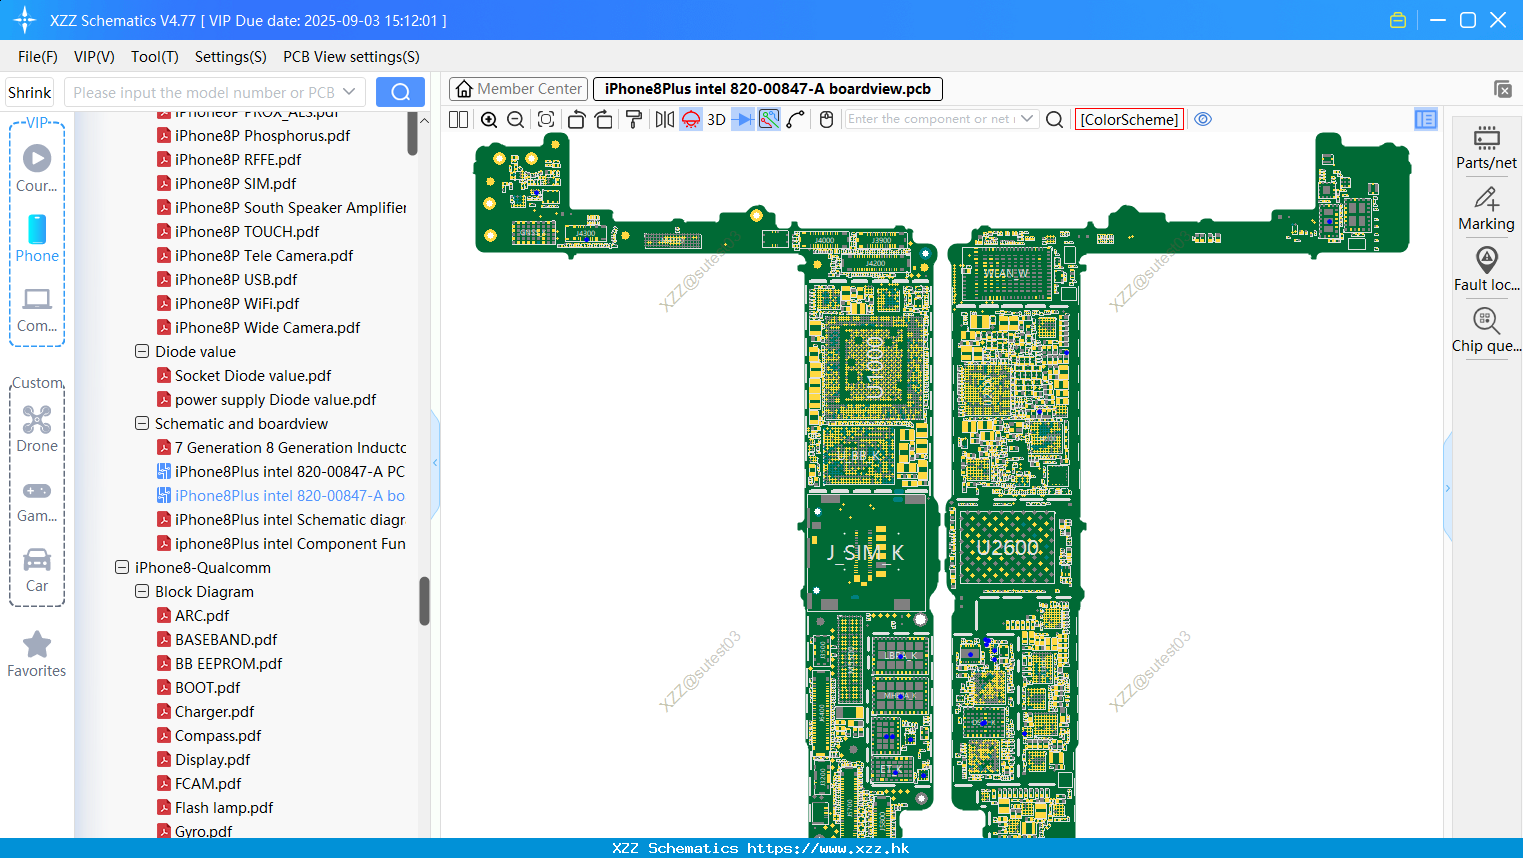Viewport: 1523px width, 858px height.
Task: Select the Computer category
Action: (37, 310)
